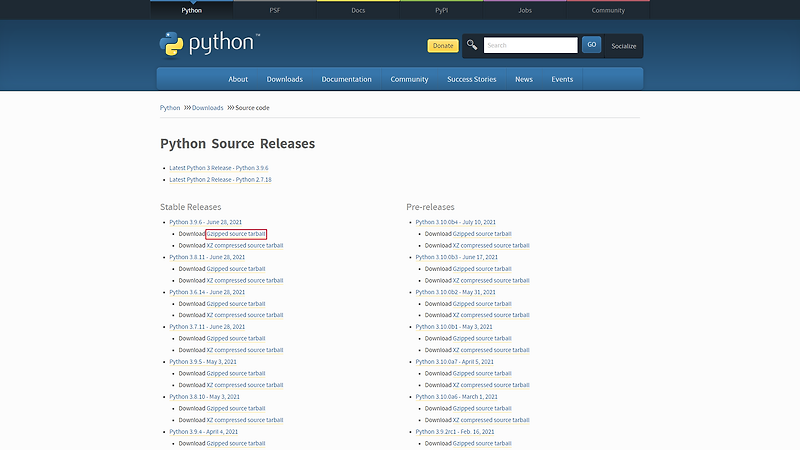Click the yellow Donate button

click(x=443, y=45)
